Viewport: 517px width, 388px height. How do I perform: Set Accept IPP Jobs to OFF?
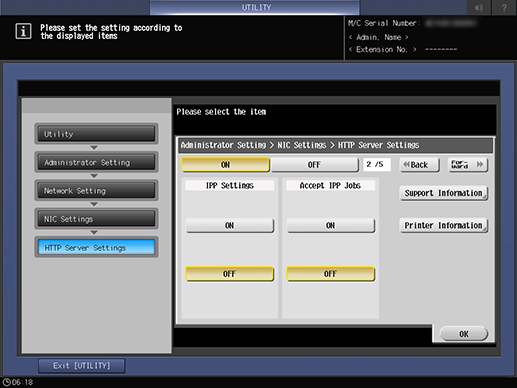coord(331,274)
